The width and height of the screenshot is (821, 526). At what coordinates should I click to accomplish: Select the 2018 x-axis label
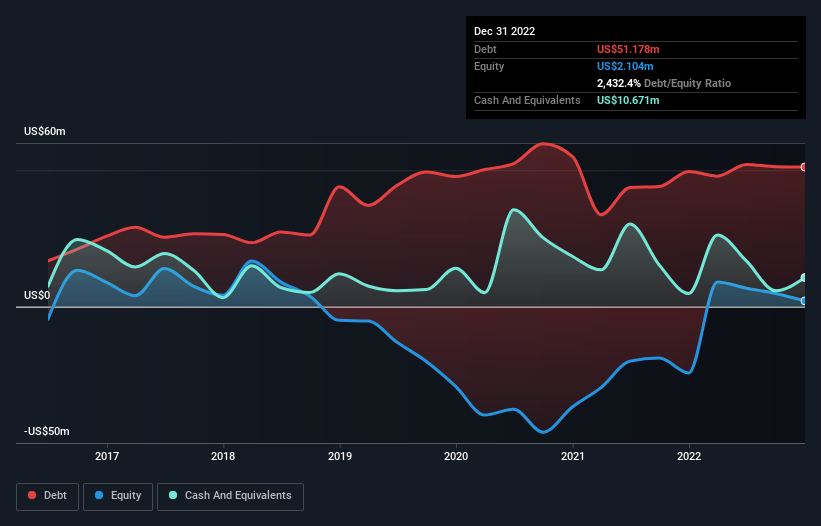pyautogui.click(x=223, y=456)
